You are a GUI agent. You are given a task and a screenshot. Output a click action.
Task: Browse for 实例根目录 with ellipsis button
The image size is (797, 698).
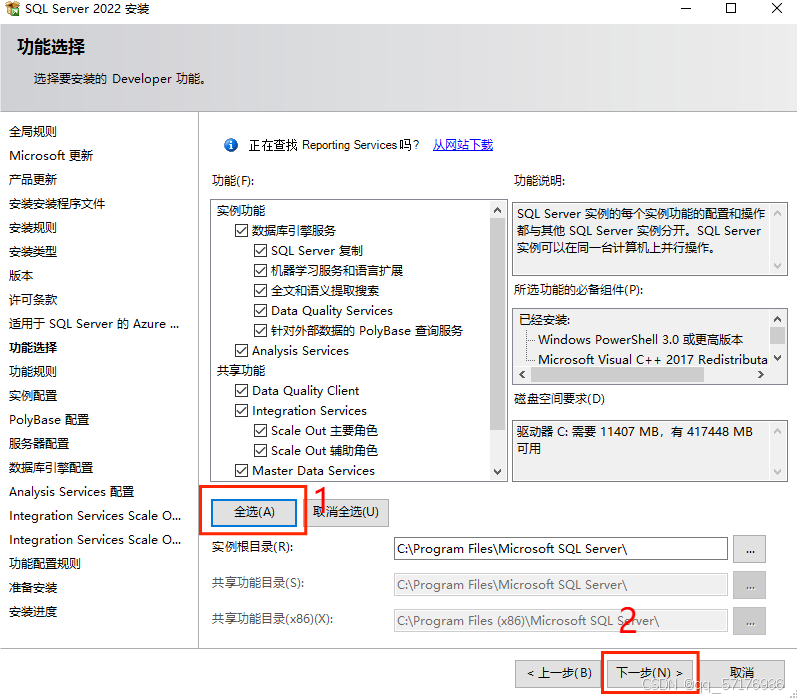(x=750, y=549)
